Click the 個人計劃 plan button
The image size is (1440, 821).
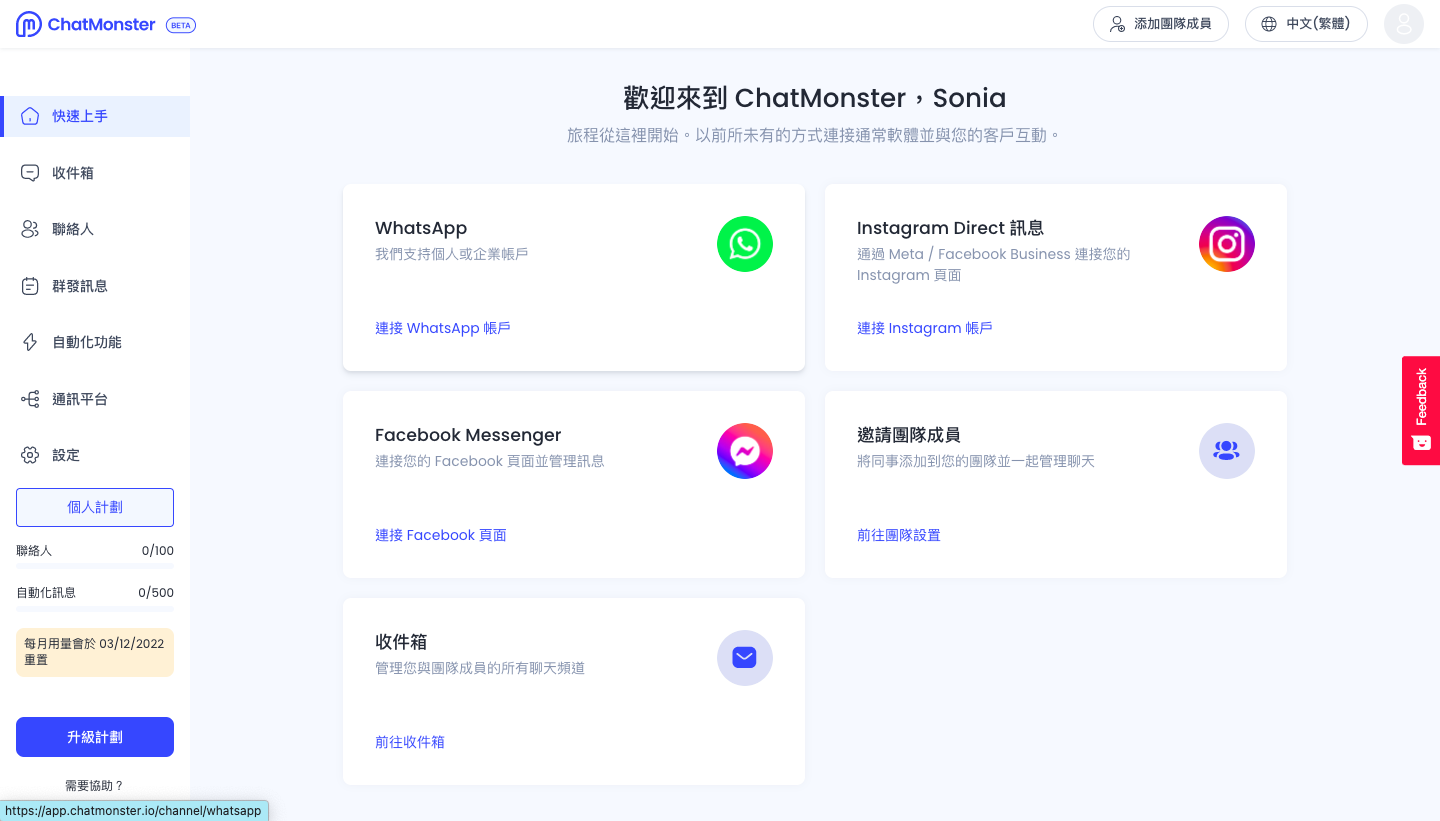click(x=95, y=507)
